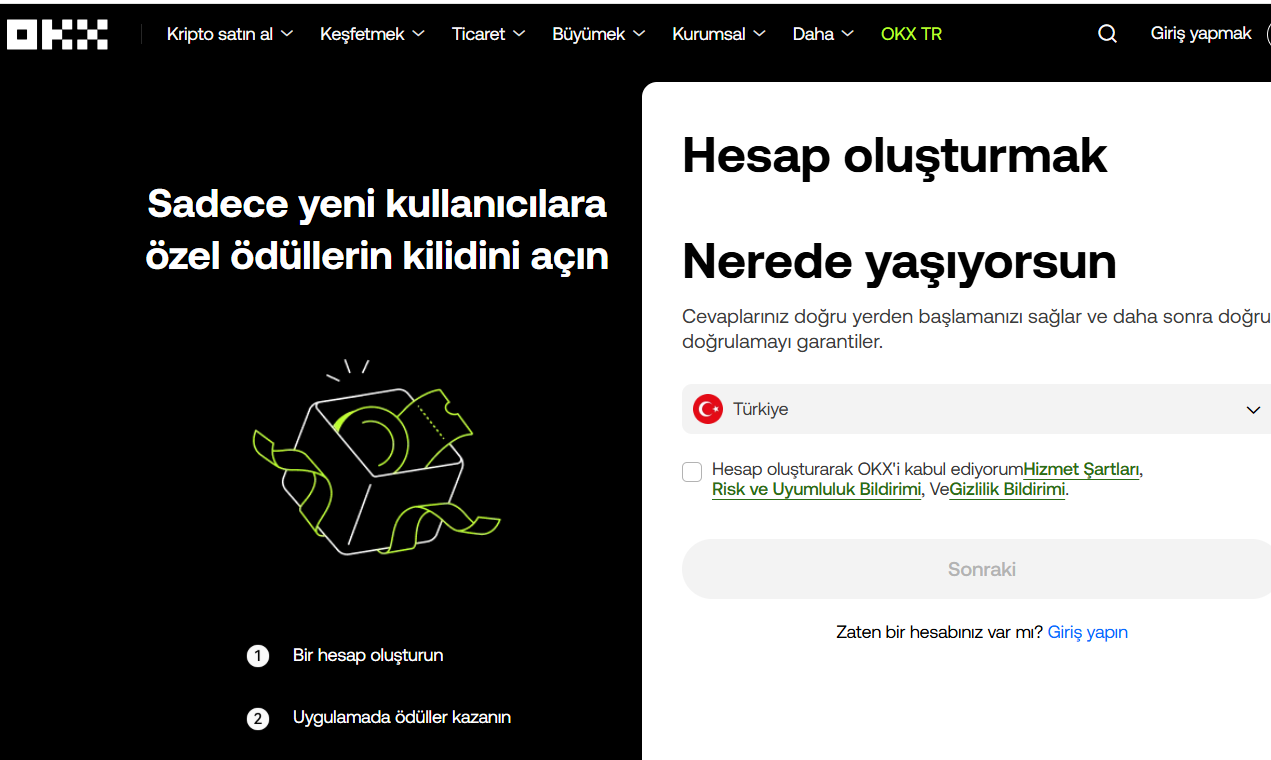Click the Türkiye flag icon
This screenshot has width=1271, height=760.
(x=708, y=409)
